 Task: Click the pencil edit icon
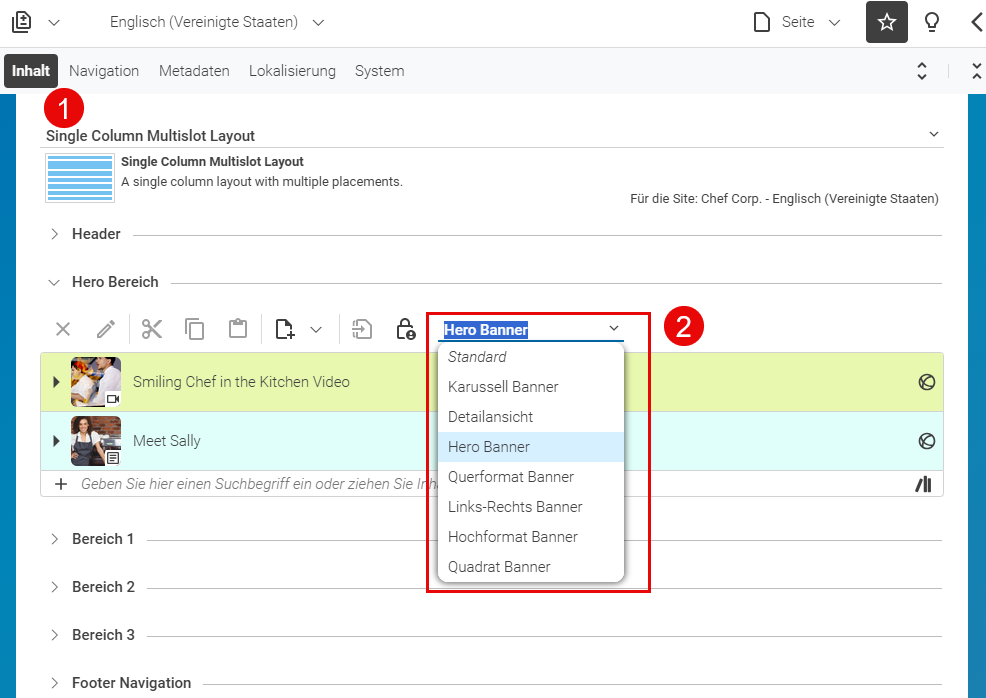click(x=106, y=329)
